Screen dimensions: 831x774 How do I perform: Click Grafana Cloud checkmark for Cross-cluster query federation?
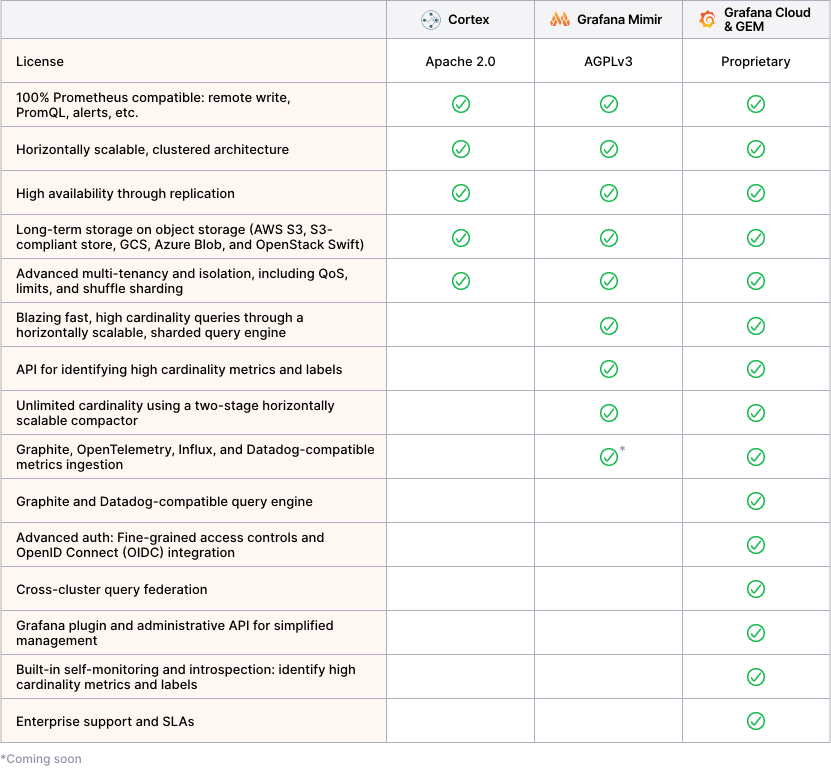(x=756, y=589)
